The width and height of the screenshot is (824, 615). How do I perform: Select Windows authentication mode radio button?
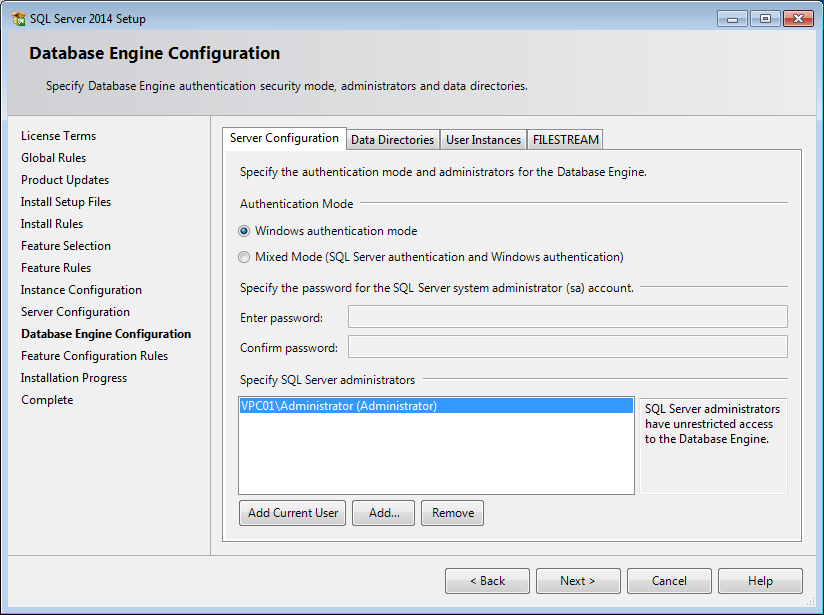(x=244, y=231)
